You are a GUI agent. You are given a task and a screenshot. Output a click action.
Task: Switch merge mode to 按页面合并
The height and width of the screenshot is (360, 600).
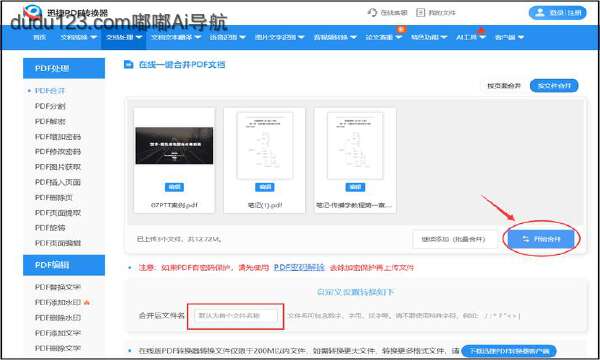coord(504,86)
